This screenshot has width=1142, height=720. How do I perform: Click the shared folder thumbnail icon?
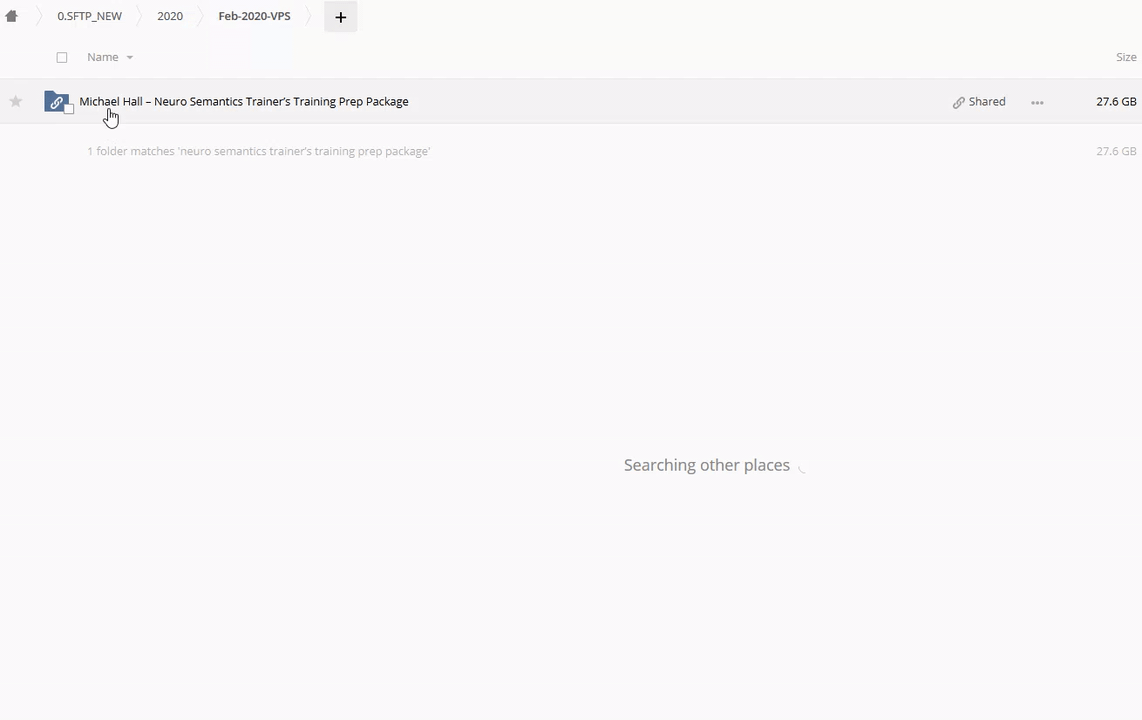(x=55, y=101)
